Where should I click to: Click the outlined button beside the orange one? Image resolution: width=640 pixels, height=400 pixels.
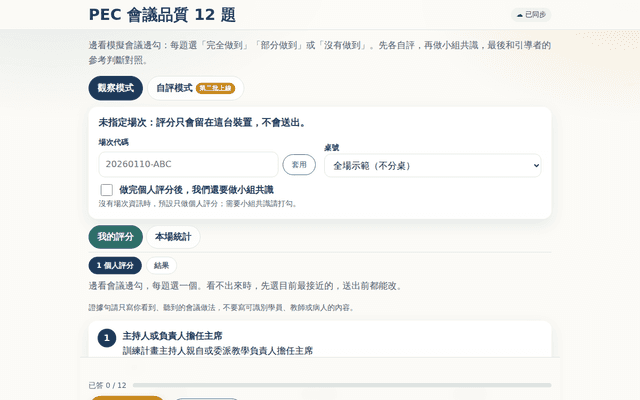tap(207, 398)
